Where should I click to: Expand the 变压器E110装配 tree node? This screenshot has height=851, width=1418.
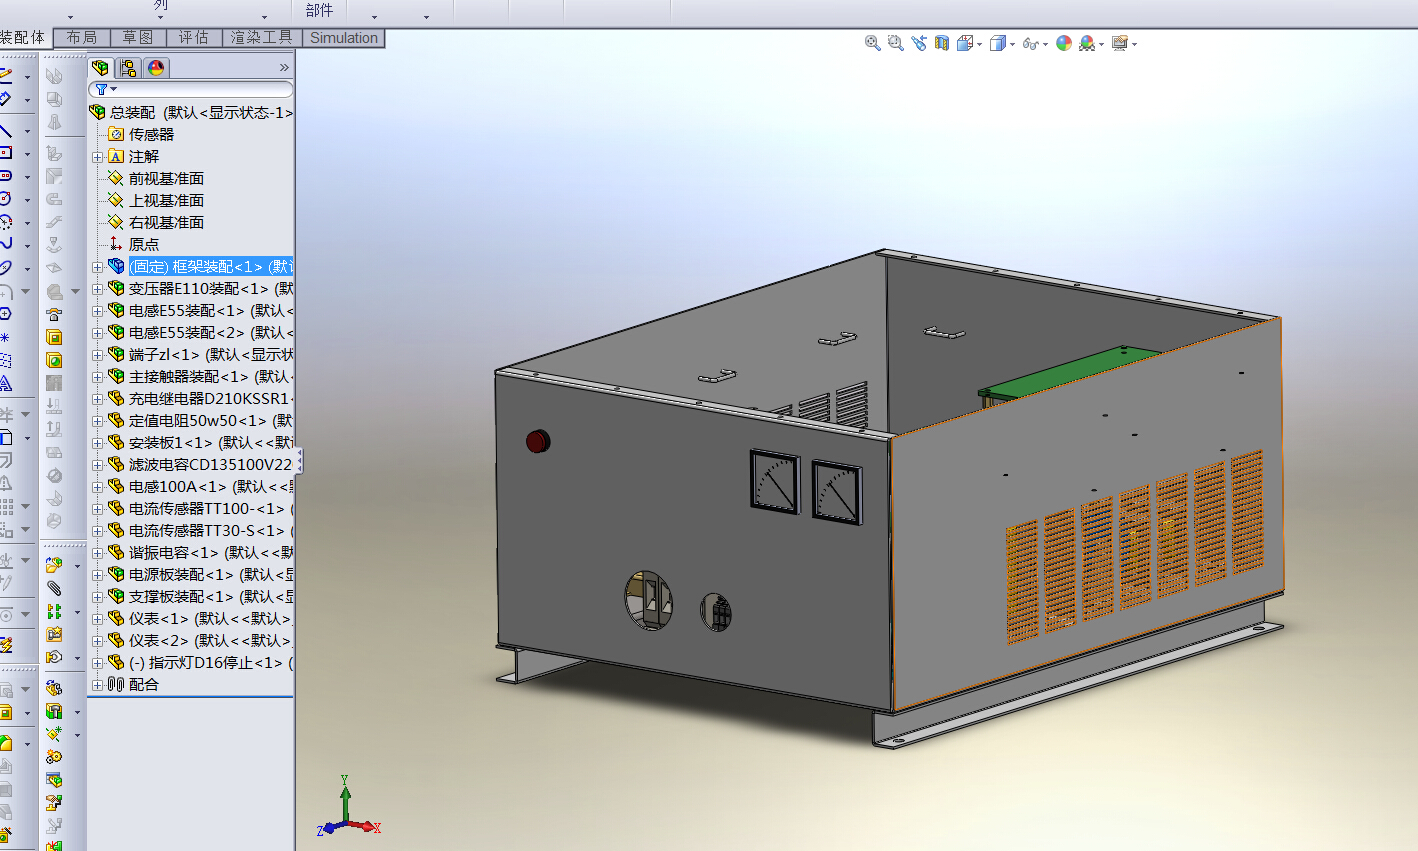coord(97,289)
